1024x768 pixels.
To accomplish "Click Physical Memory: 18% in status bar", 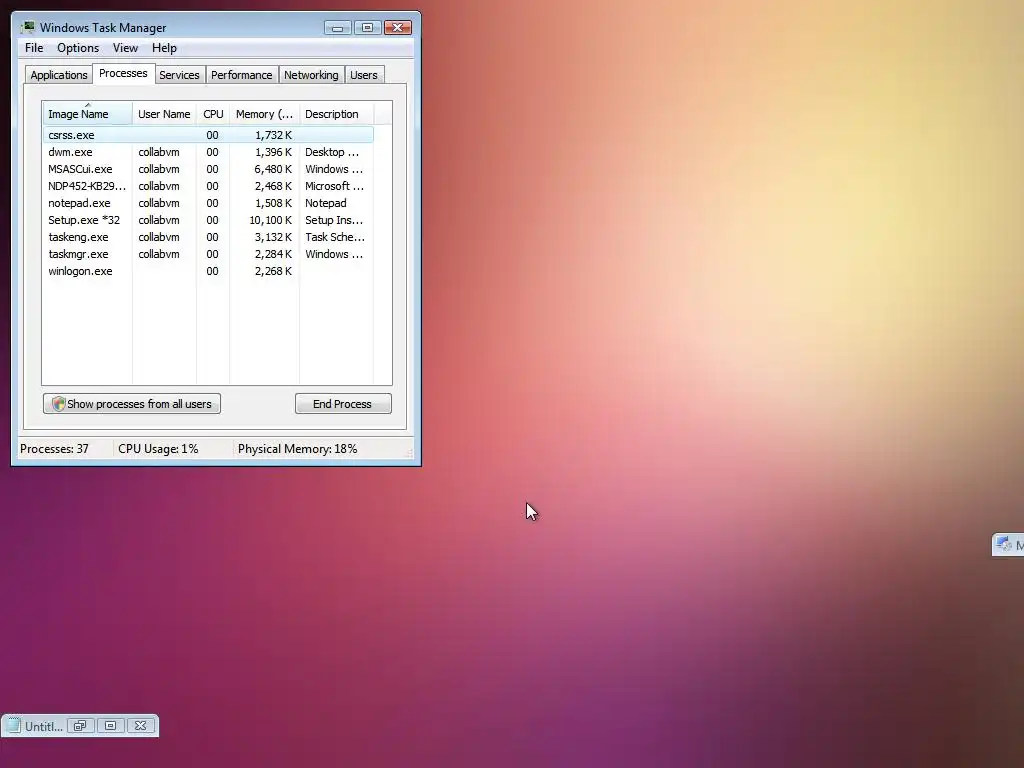I will pyautogui.click(x=297, y=449).
